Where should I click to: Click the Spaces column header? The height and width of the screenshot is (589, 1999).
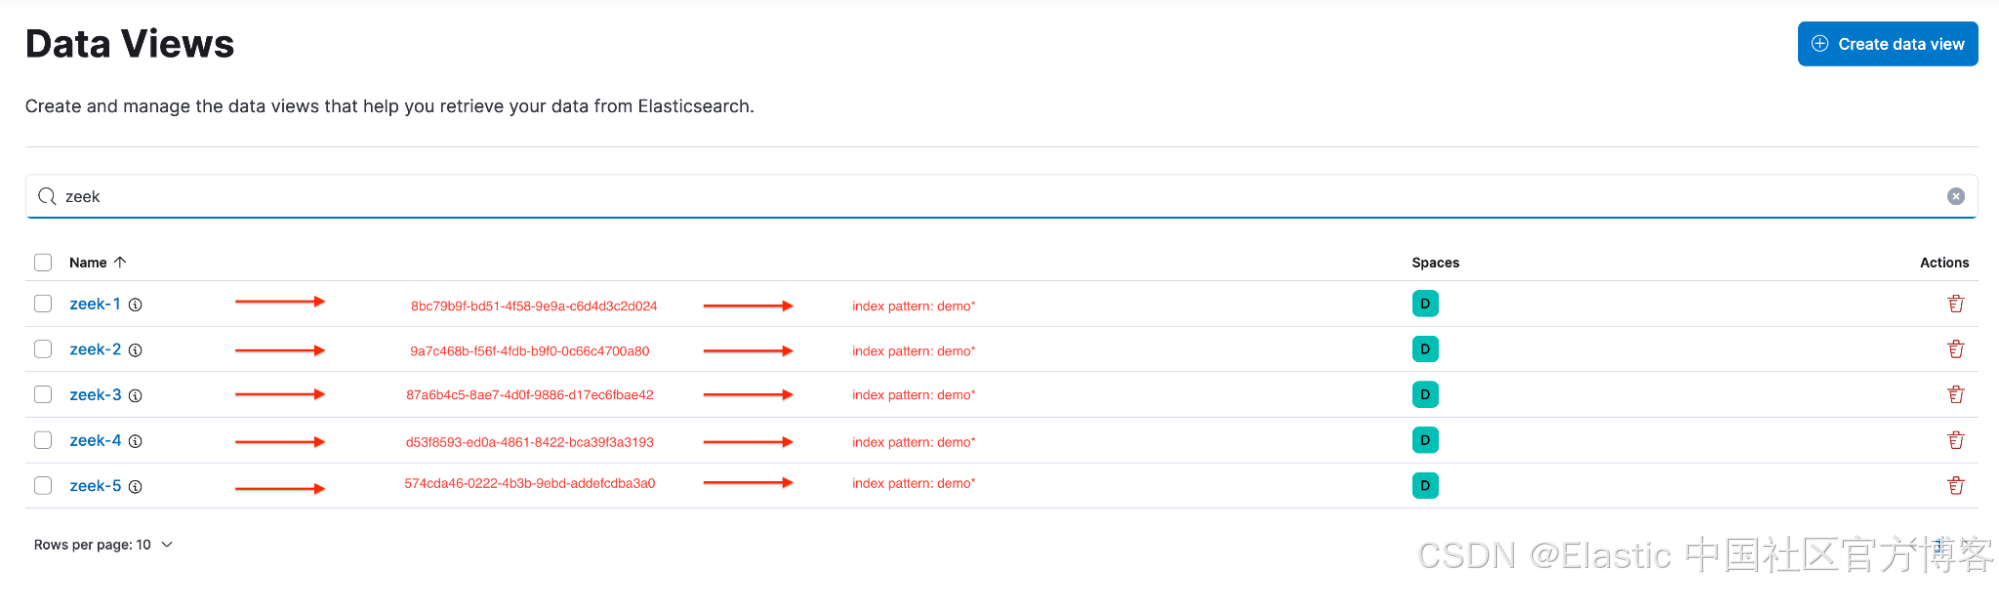coord(1435,263)
